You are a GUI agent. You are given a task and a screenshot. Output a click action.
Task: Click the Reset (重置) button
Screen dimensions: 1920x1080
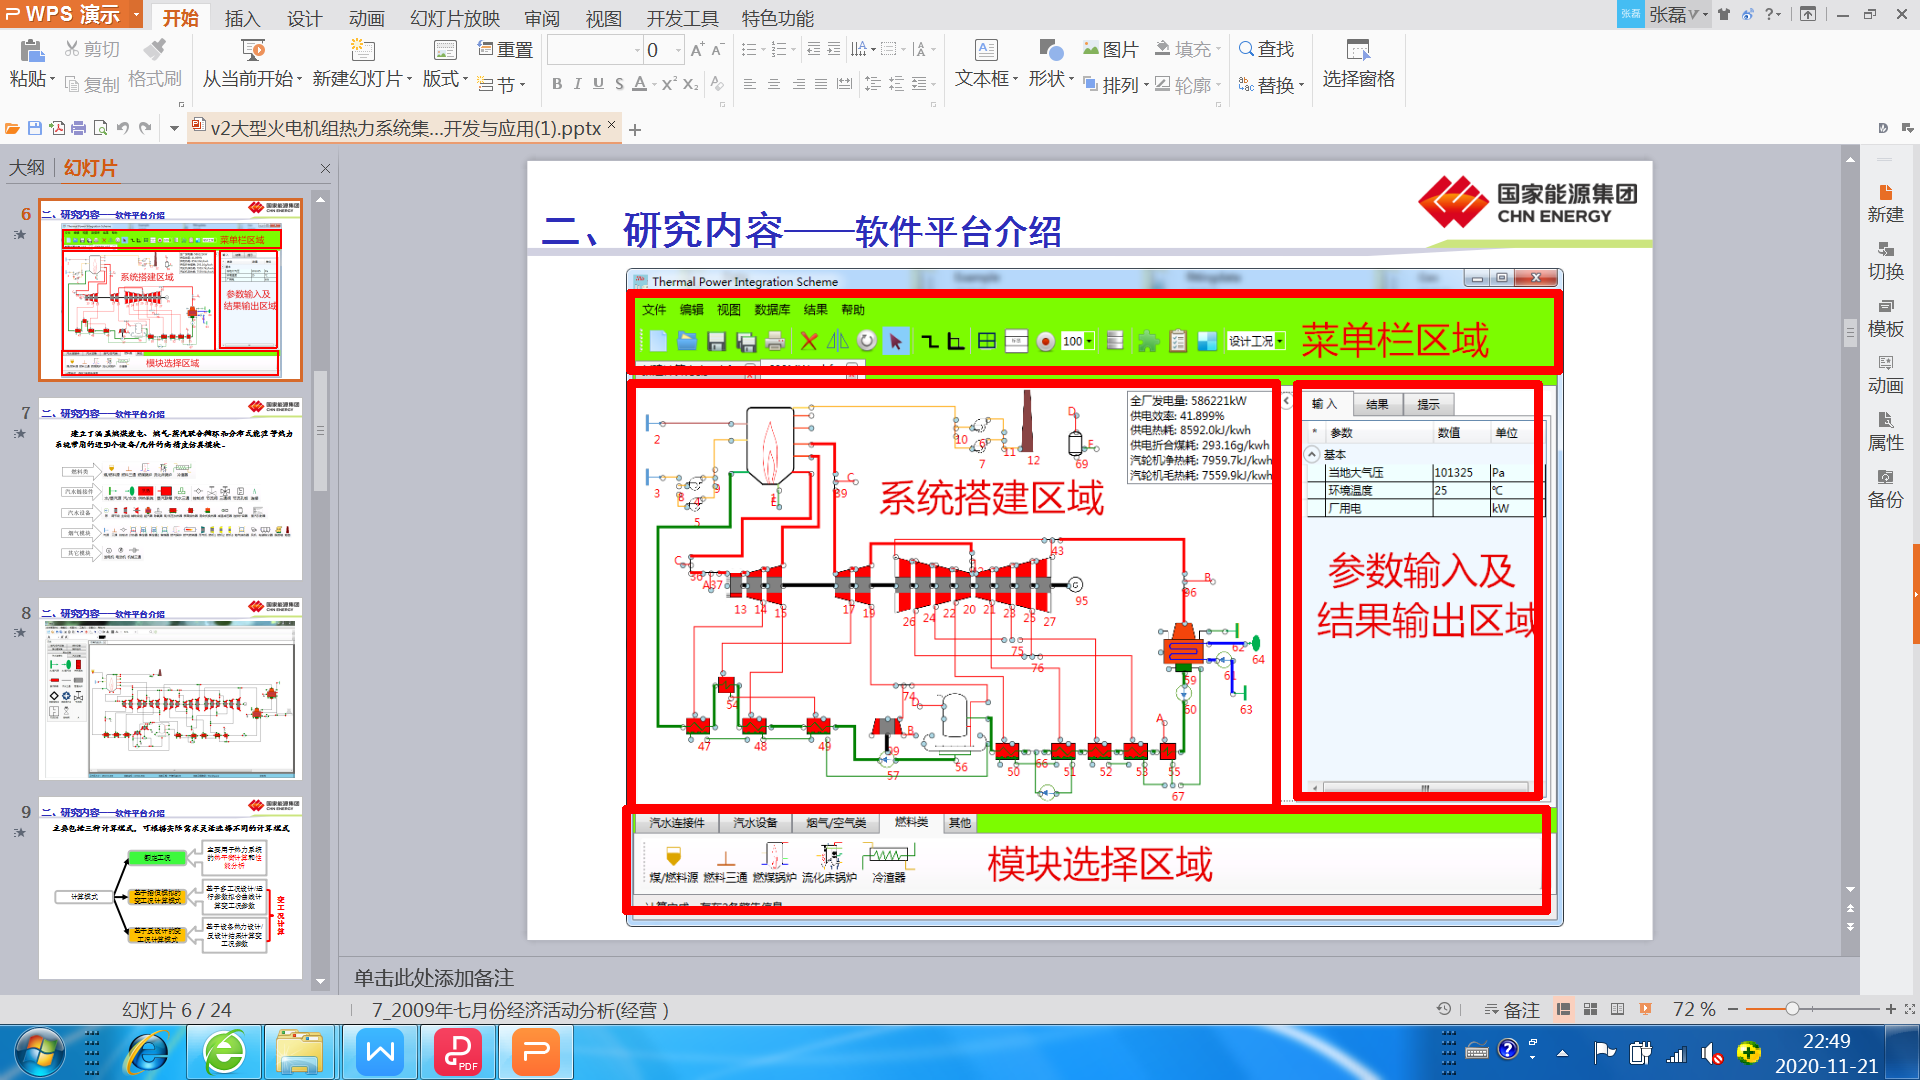tap(505, 49)
